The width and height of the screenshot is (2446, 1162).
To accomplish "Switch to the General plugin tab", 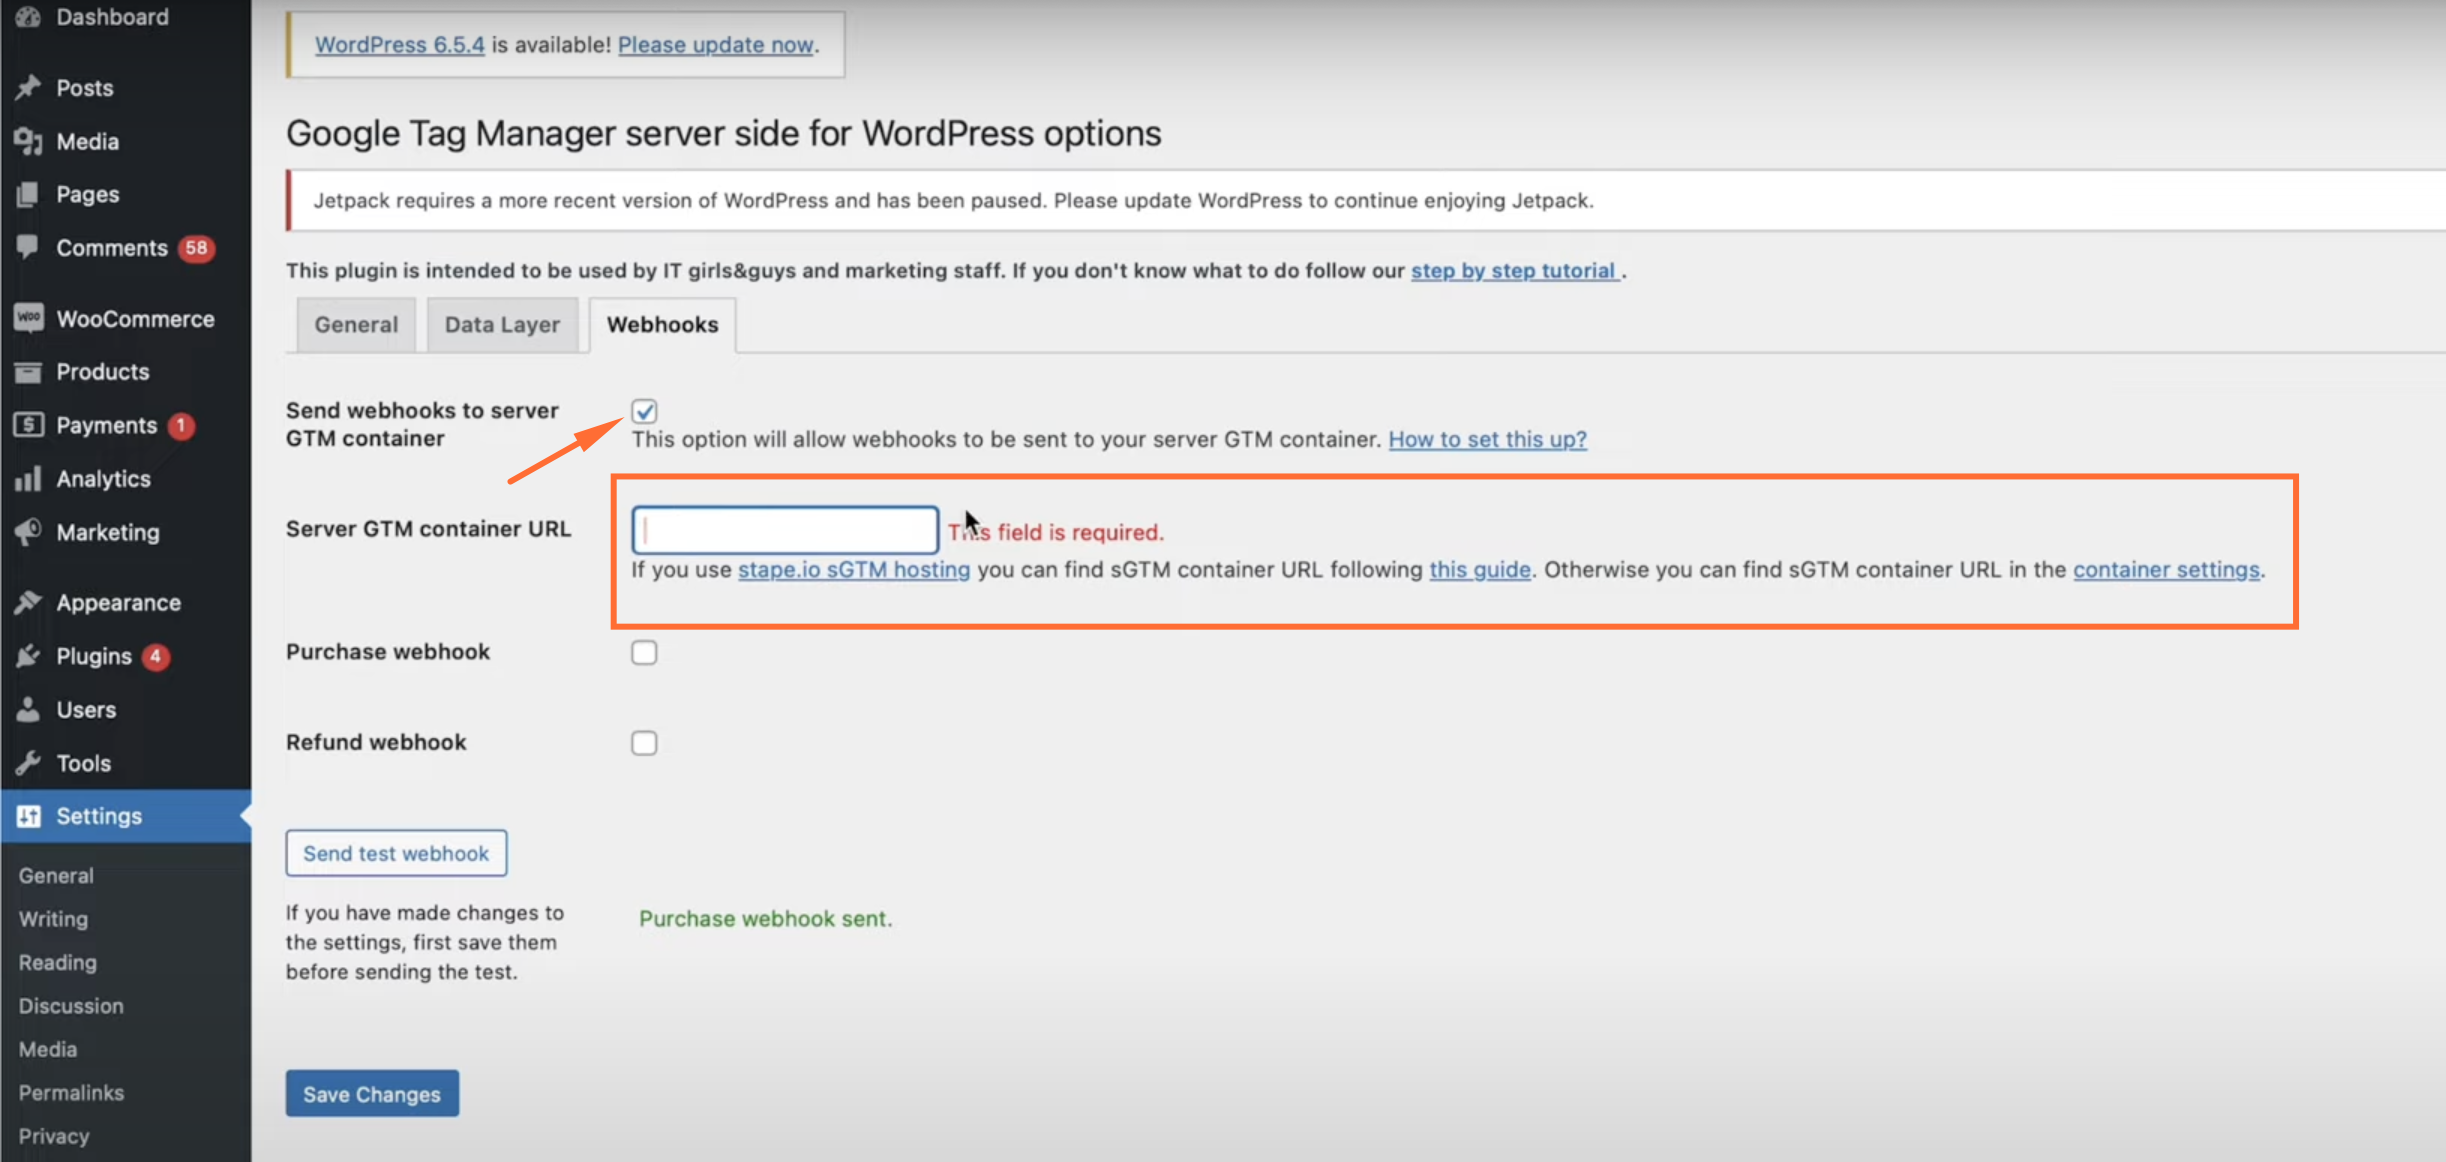I will pos(356,325).
